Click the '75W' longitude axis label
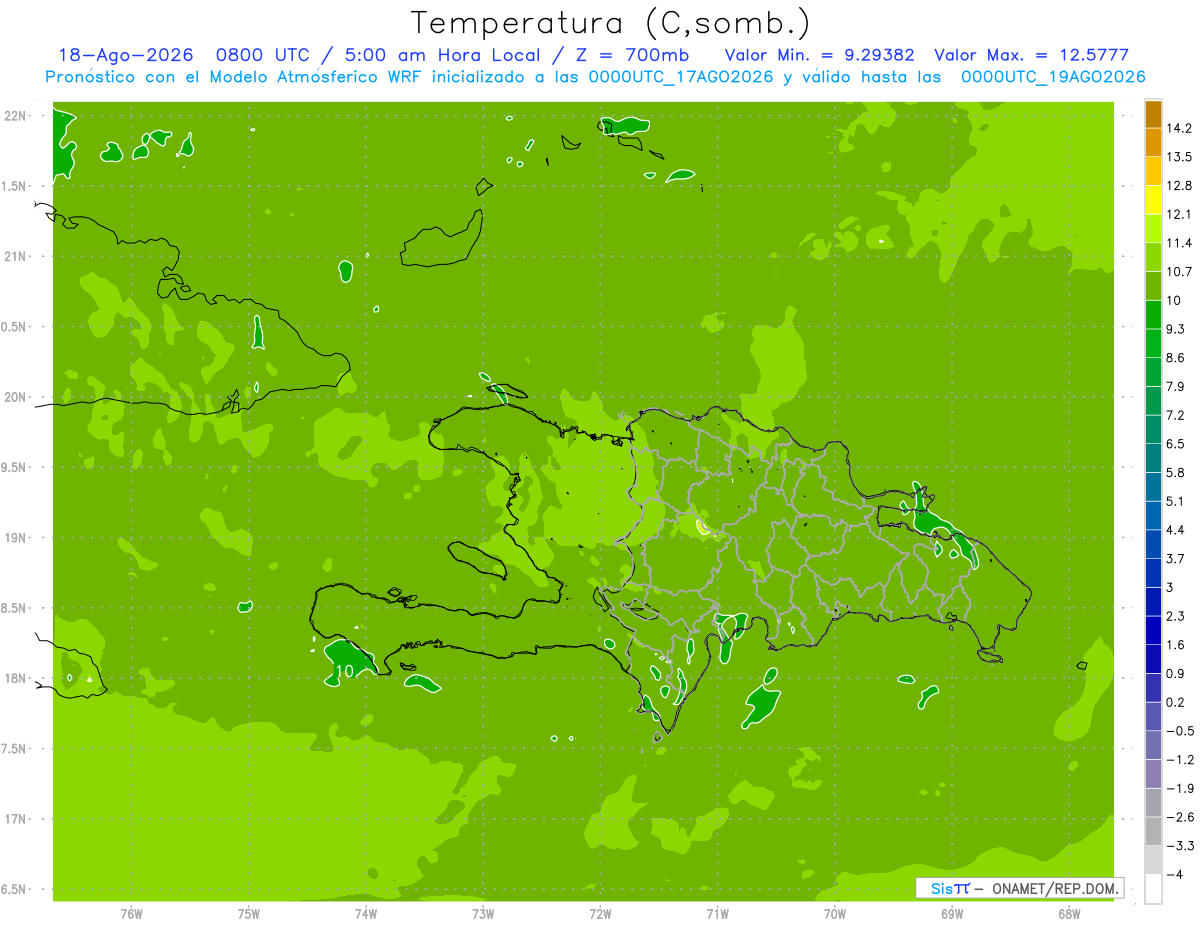This screenshot has height=927, width=1200. 249,914
